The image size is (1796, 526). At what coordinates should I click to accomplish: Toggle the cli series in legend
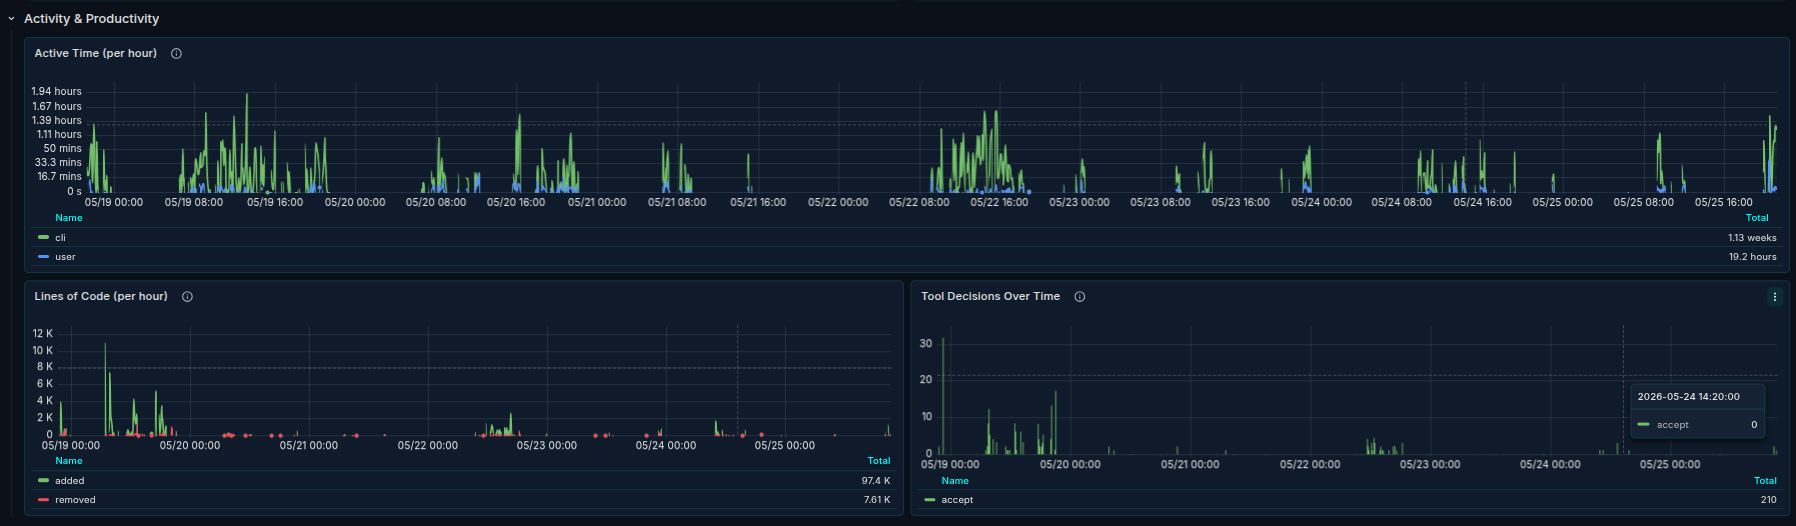click(60, 238)
